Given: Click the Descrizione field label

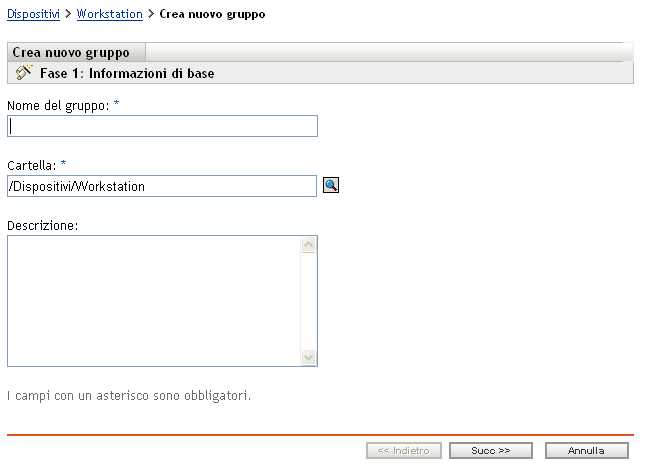Looking at the screenshot, I should click(x=43, y=224).
